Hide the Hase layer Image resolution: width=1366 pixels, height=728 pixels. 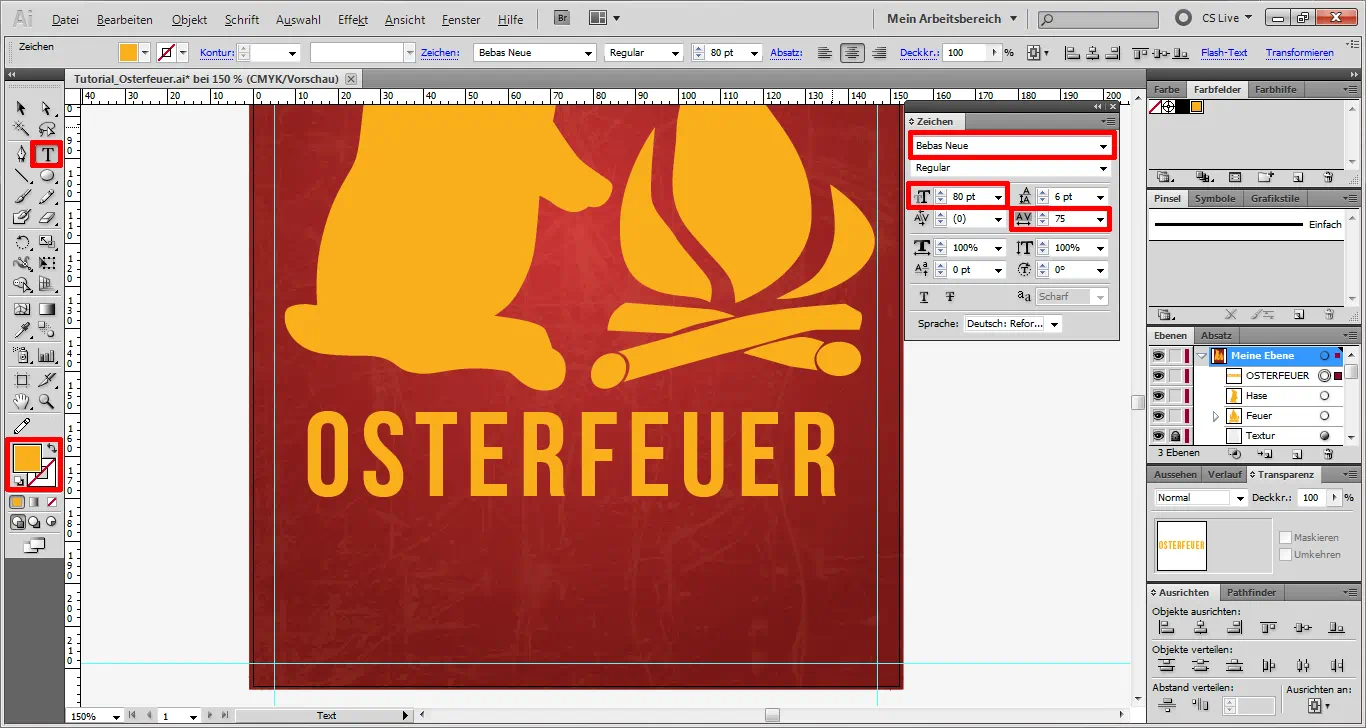[1158, 395]
